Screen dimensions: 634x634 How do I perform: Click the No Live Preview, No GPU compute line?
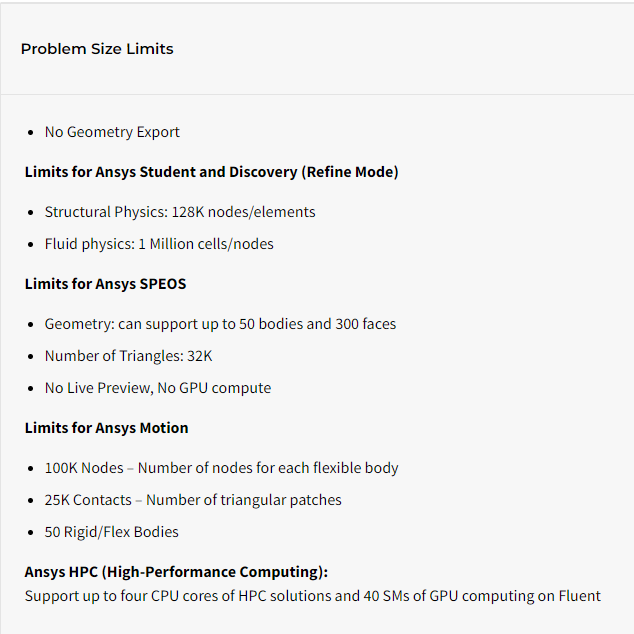point(158,388)
